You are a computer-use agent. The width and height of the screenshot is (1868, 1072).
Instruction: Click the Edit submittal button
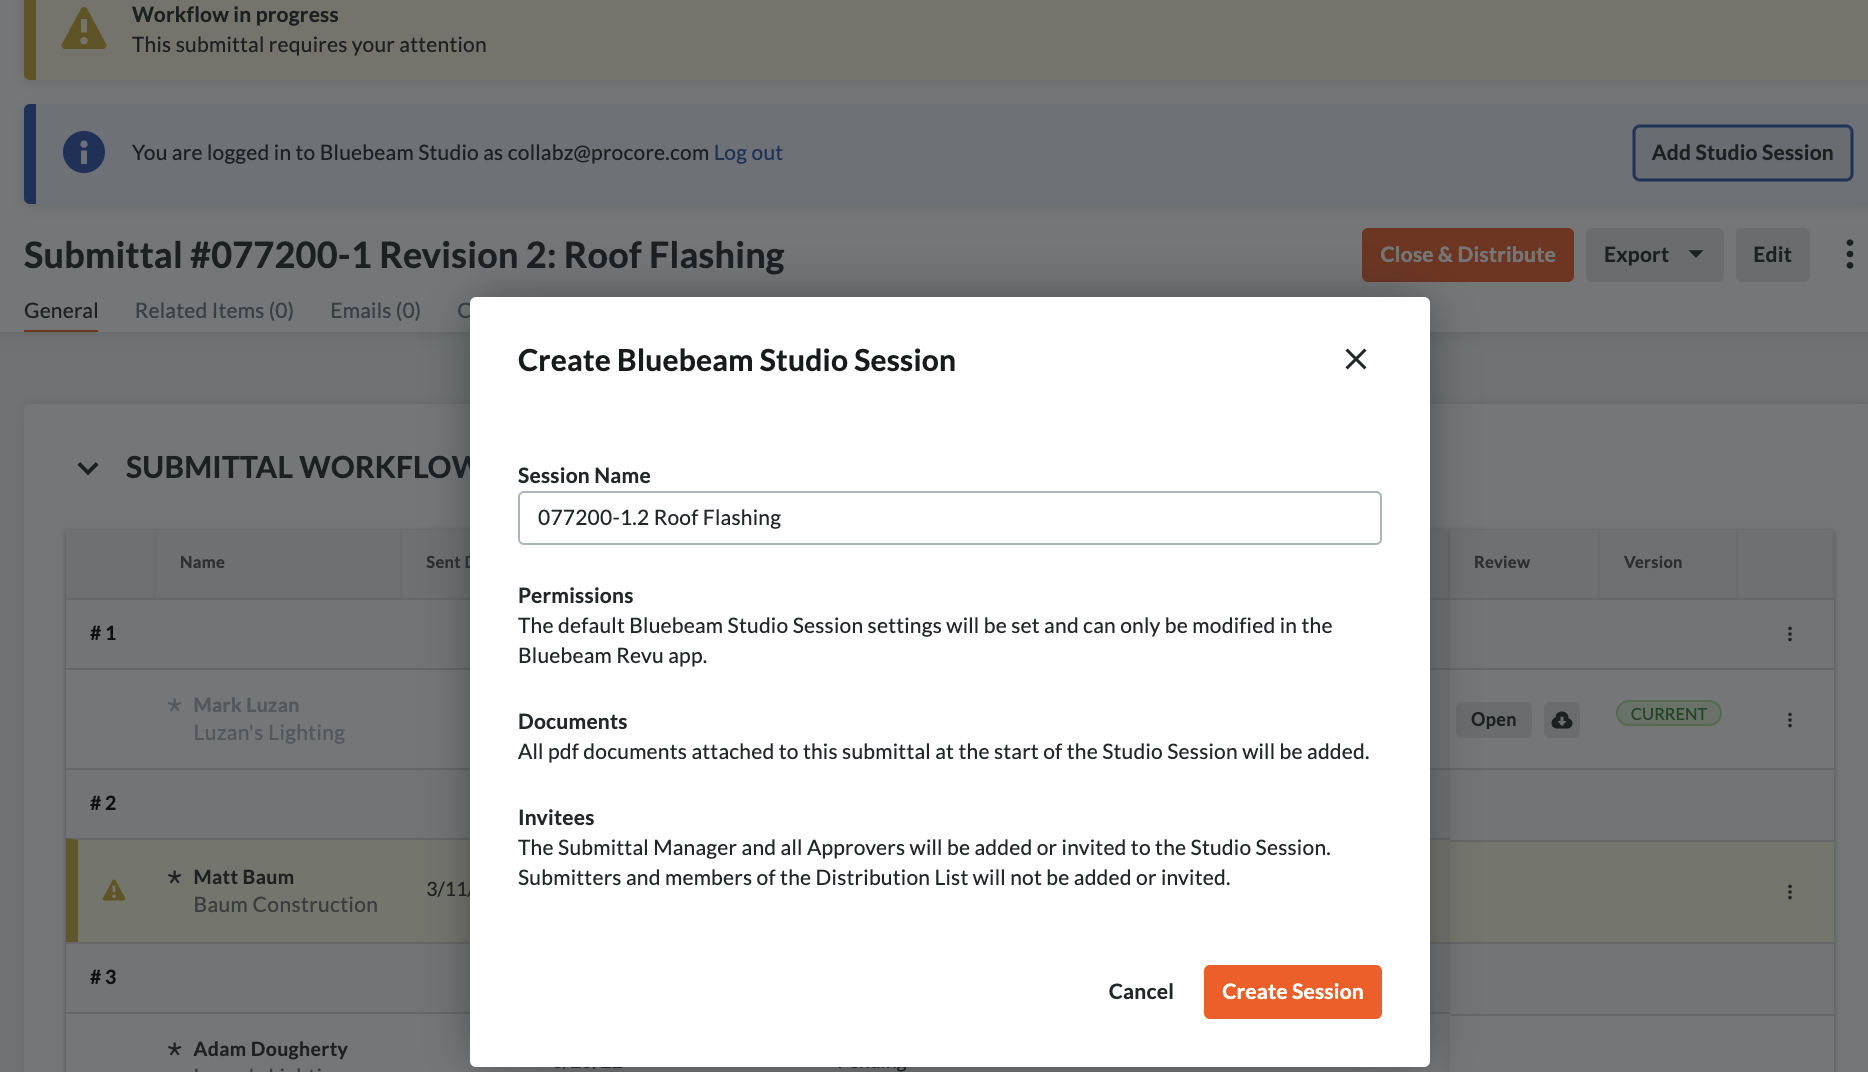pos(1771,255)
